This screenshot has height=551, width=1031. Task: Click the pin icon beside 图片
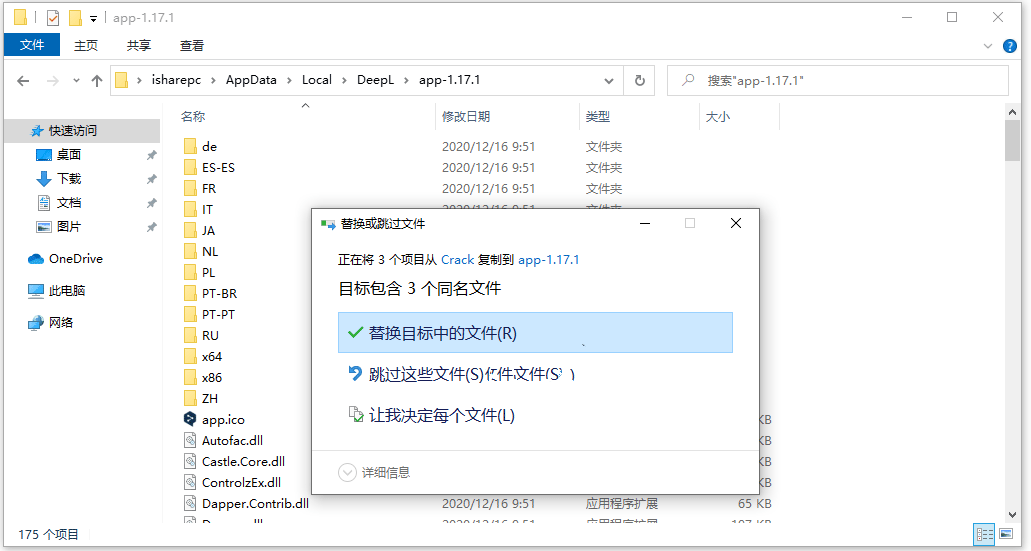pos(151,227)
